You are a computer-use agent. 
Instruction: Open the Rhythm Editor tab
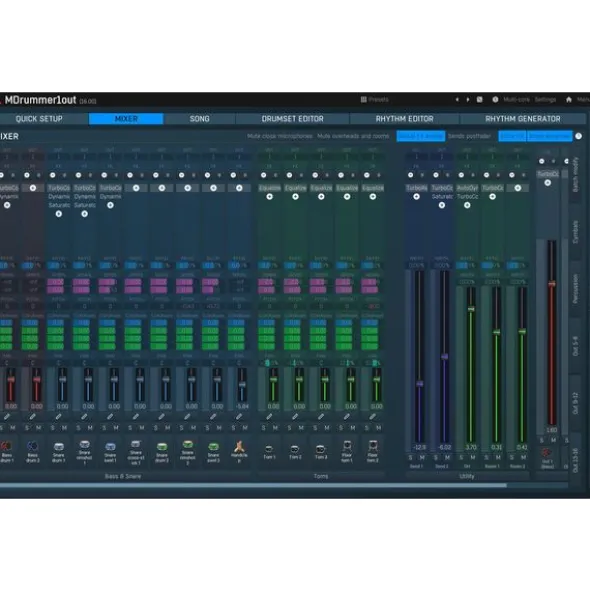(405, 119)
